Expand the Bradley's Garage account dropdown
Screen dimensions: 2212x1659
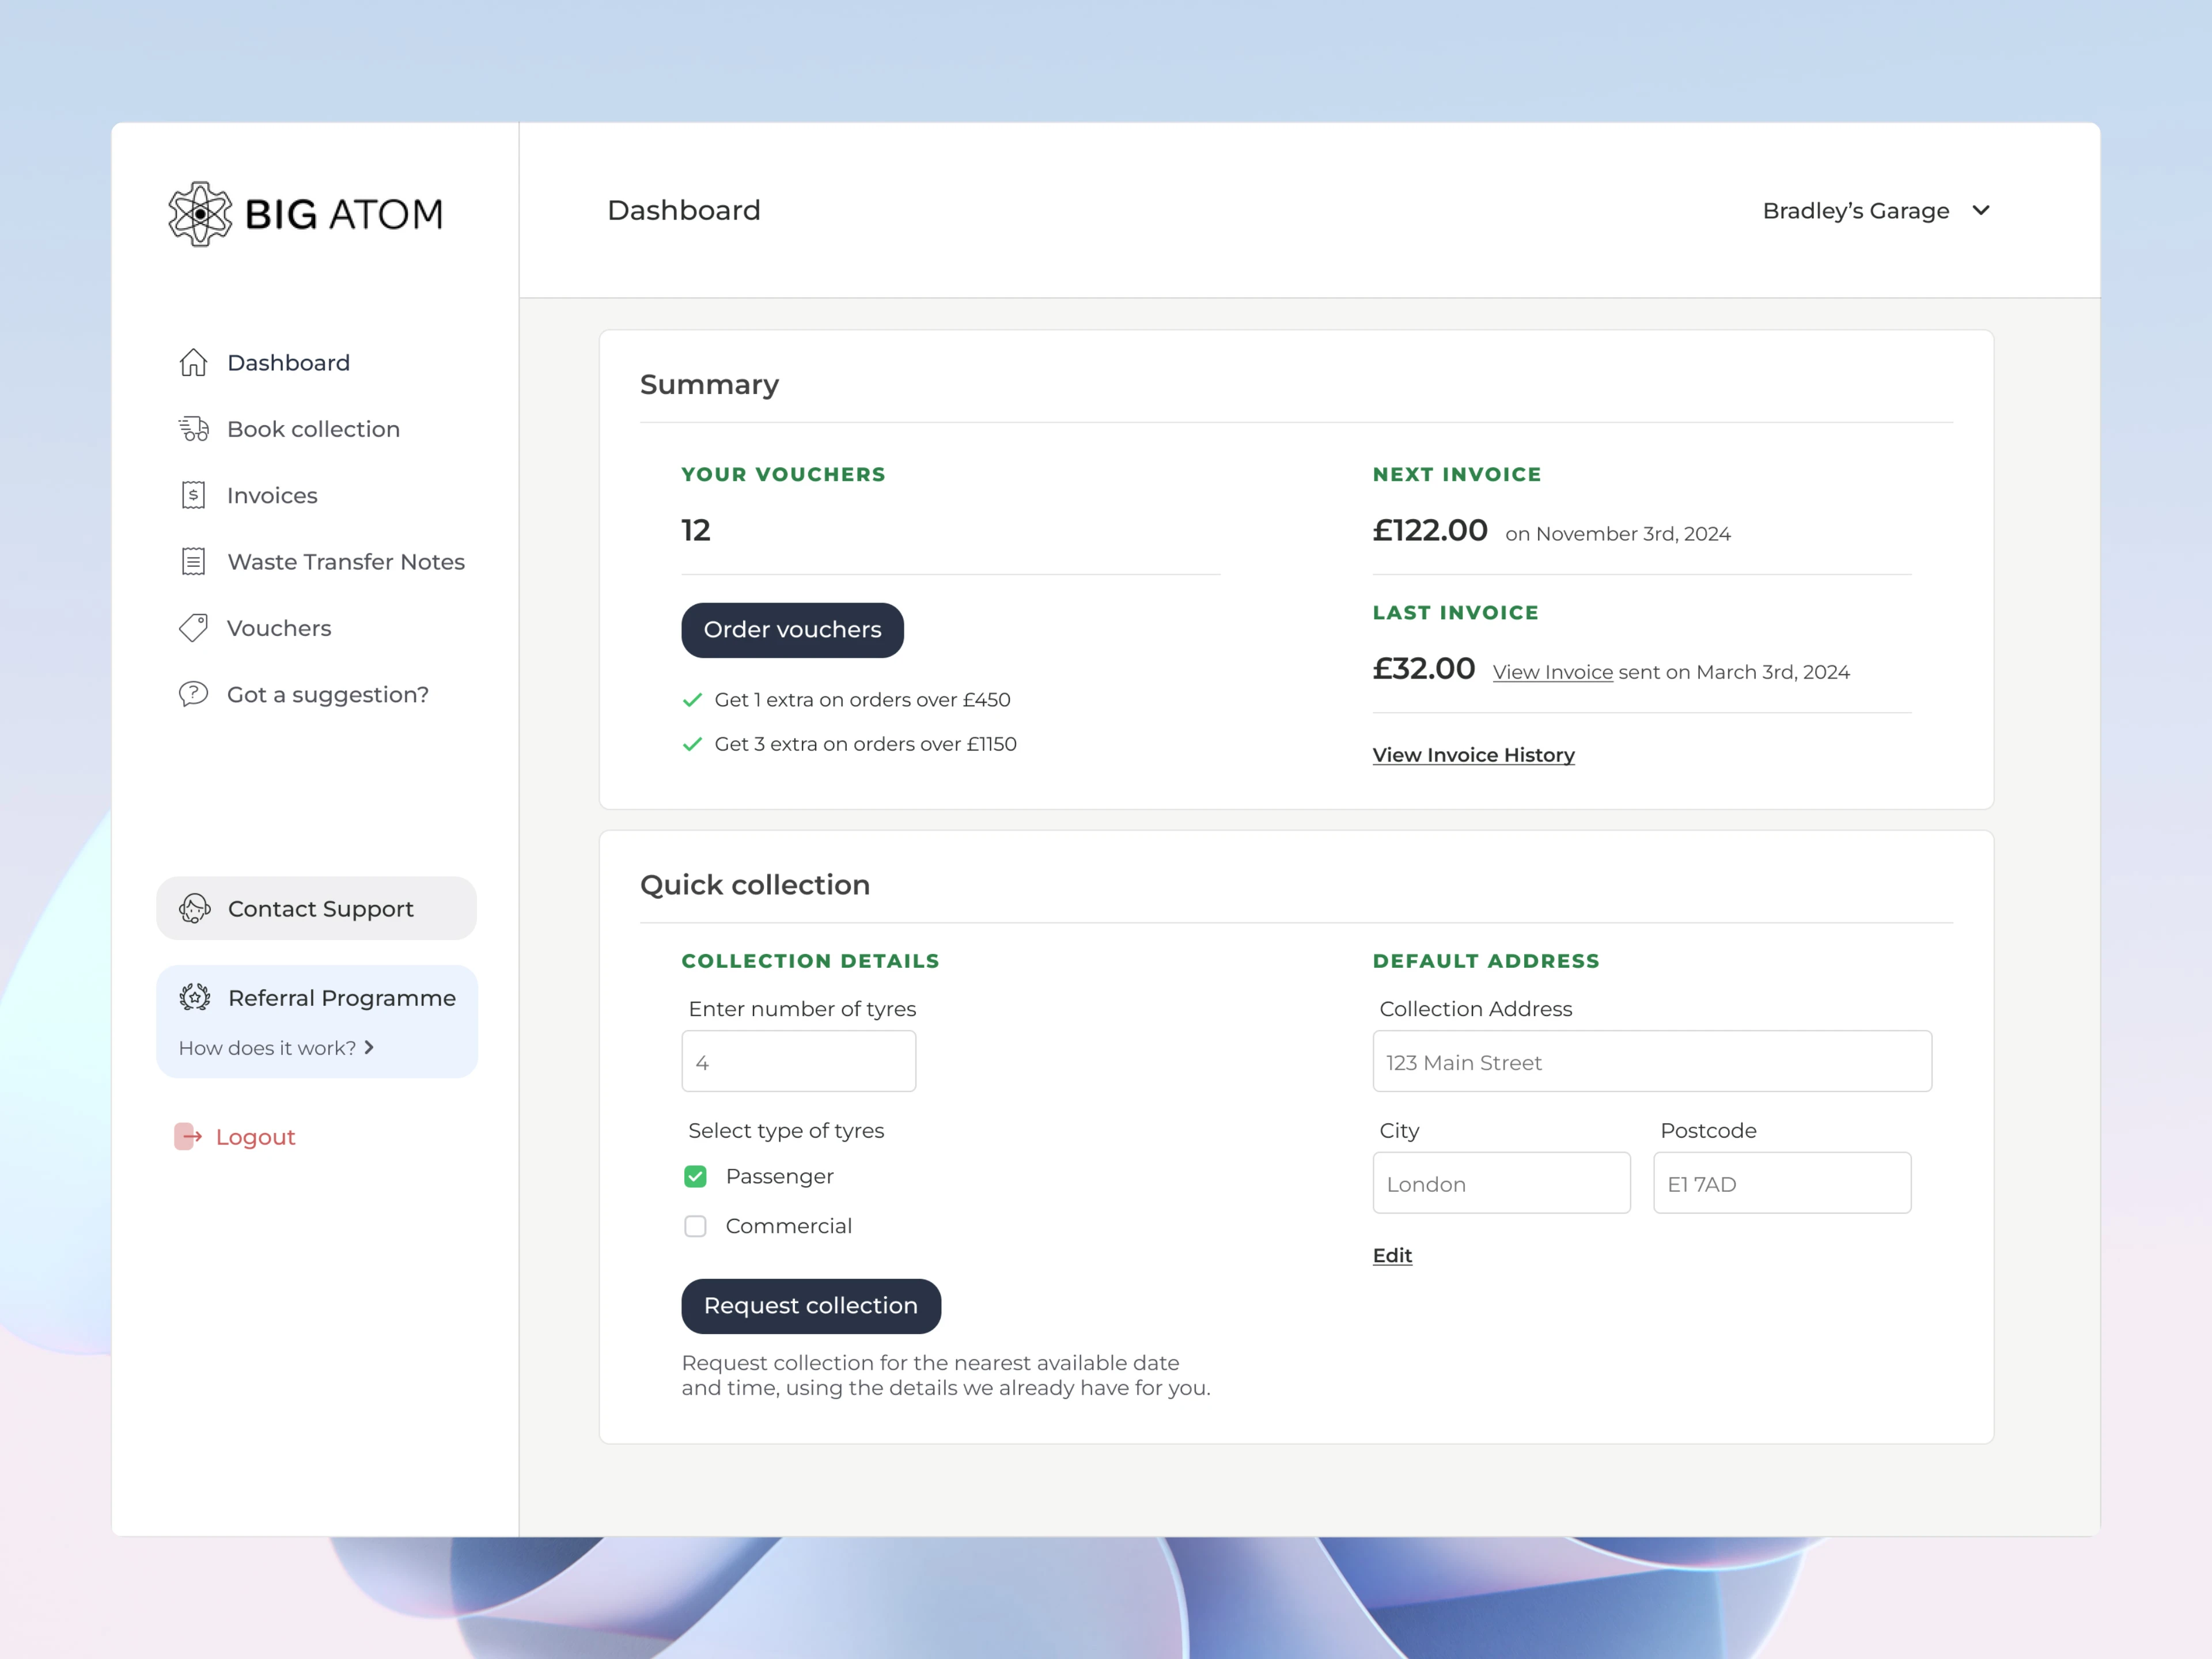[1876, 211]
